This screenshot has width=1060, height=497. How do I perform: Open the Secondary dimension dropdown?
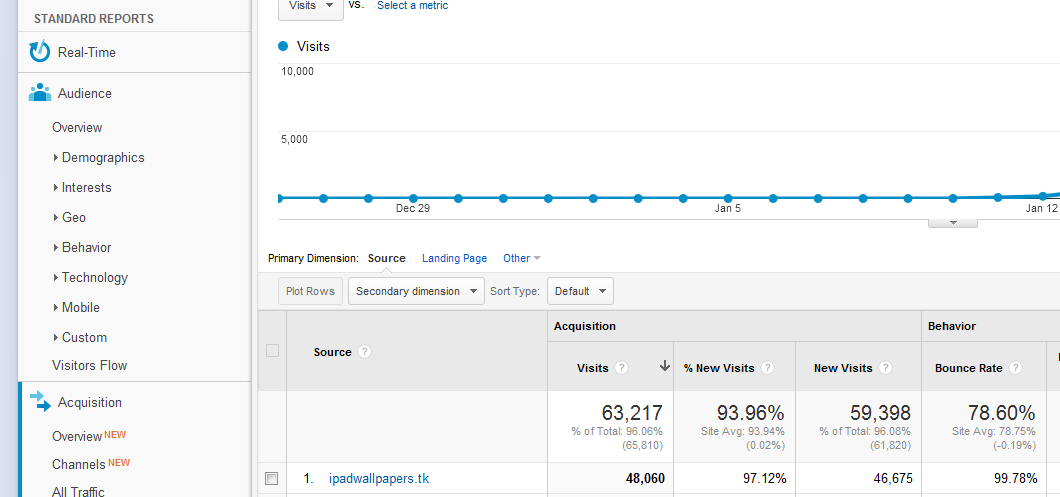click(x=416, y=291)
